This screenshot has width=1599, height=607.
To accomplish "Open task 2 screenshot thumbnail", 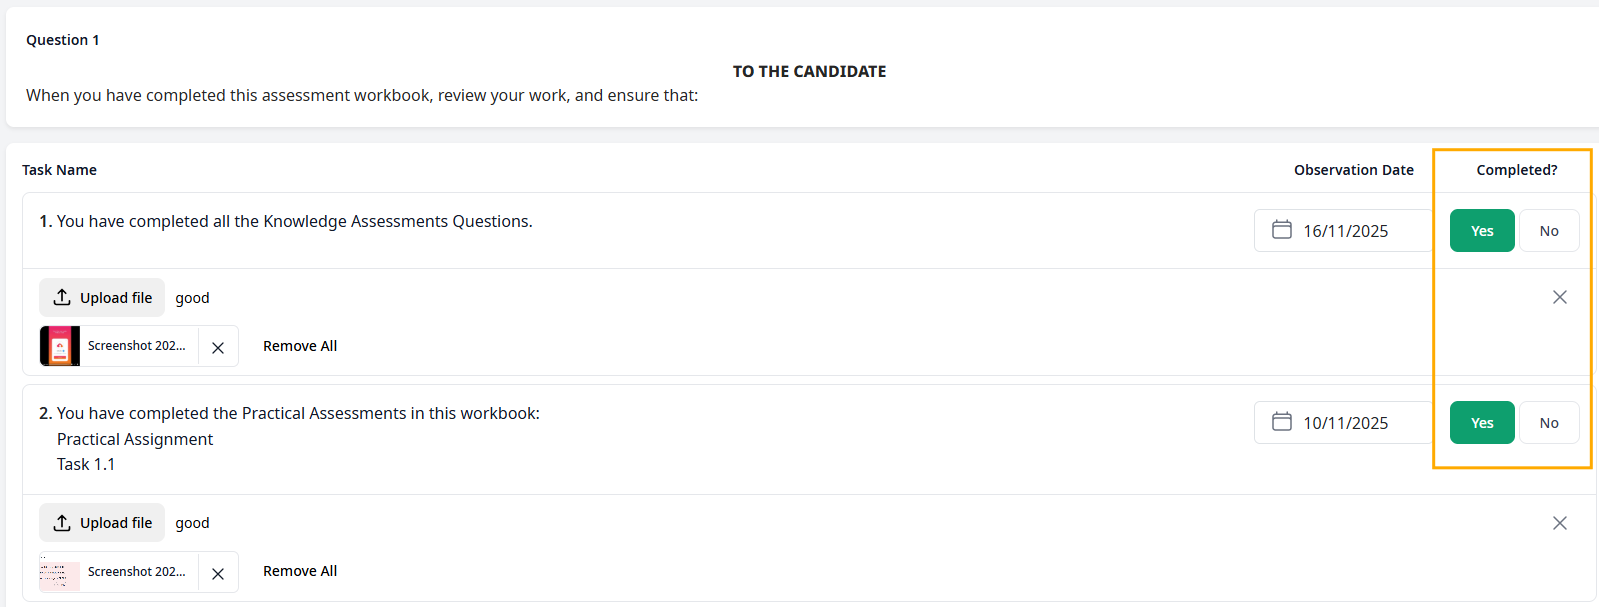I will coord(60,572).
